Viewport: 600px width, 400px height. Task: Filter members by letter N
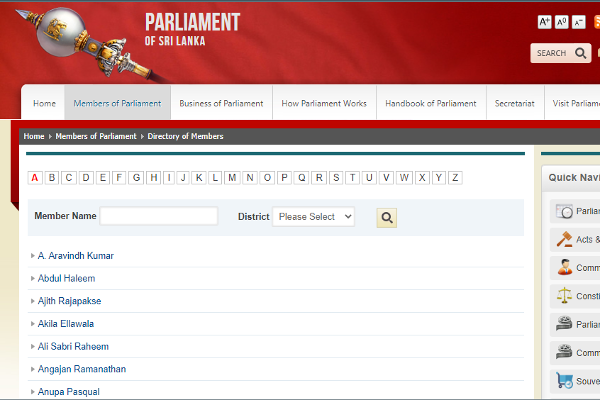(x=250, y=178)
